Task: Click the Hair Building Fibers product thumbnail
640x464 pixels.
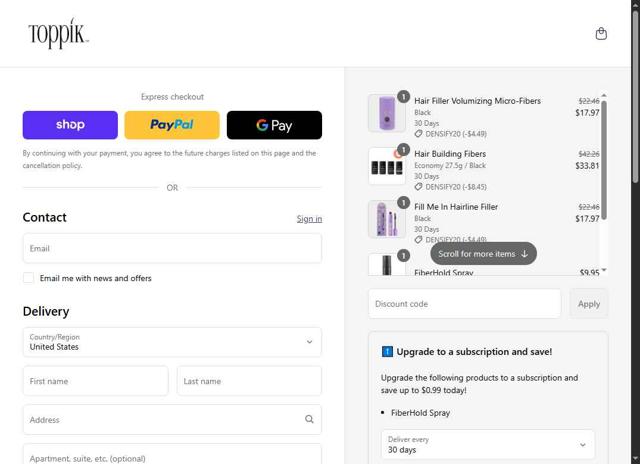Action: pos(387,166)
